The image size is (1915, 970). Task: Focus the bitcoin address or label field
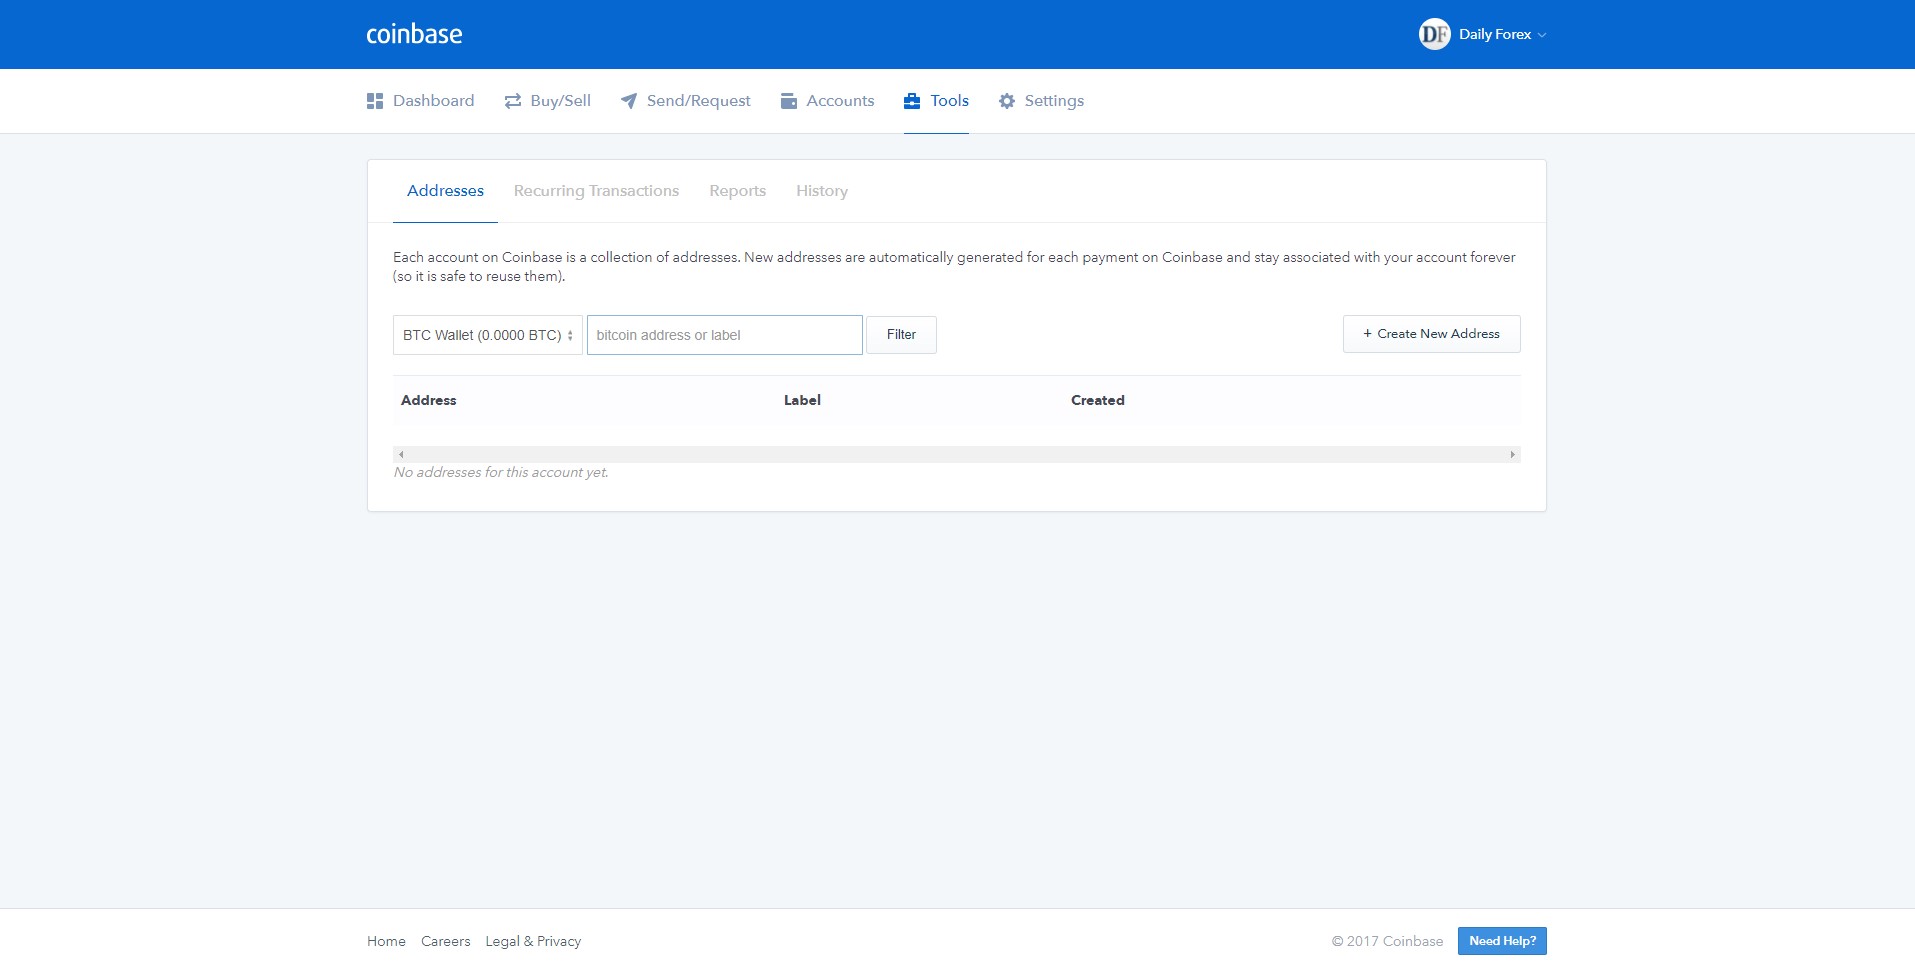[x=725, y=335]
